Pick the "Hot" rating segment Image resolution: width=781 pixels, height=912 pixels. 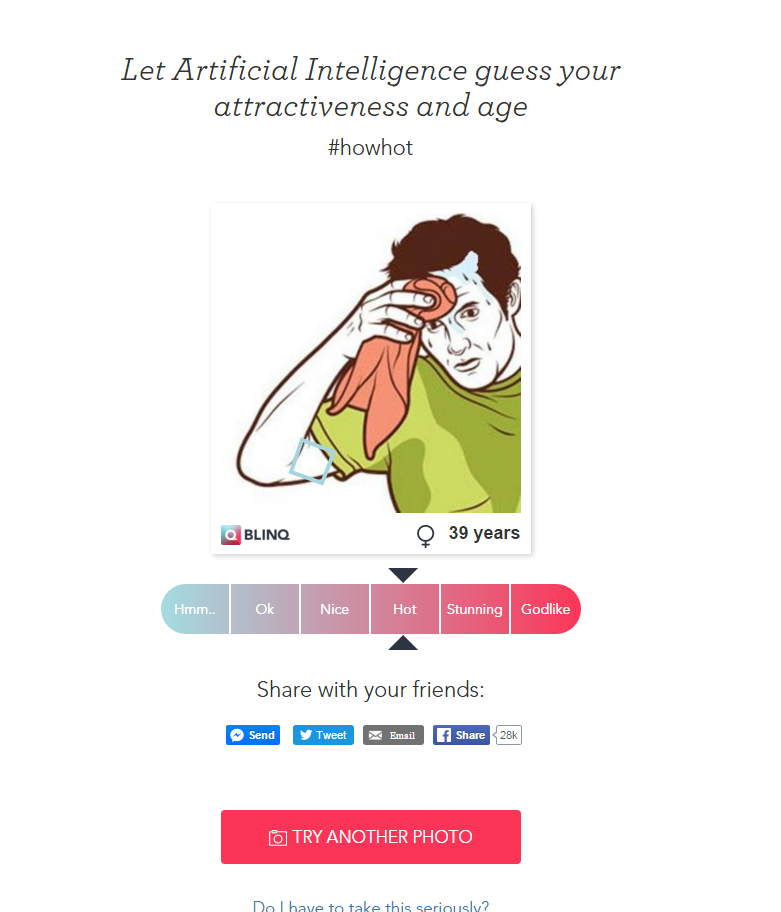(405, 609)
